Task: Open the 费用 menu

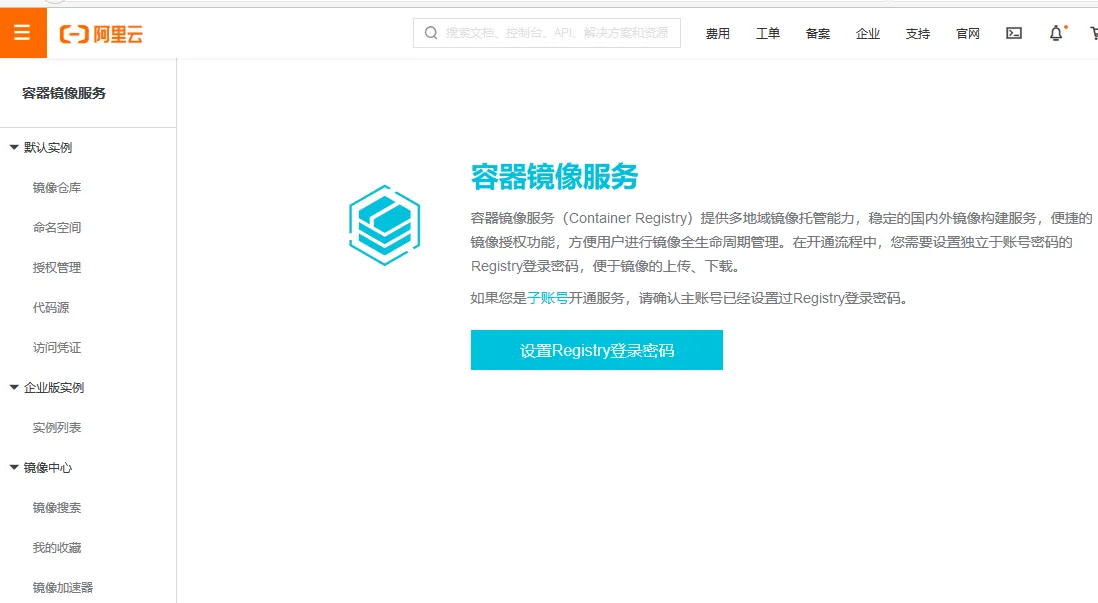Action: (x=718, y=34)
